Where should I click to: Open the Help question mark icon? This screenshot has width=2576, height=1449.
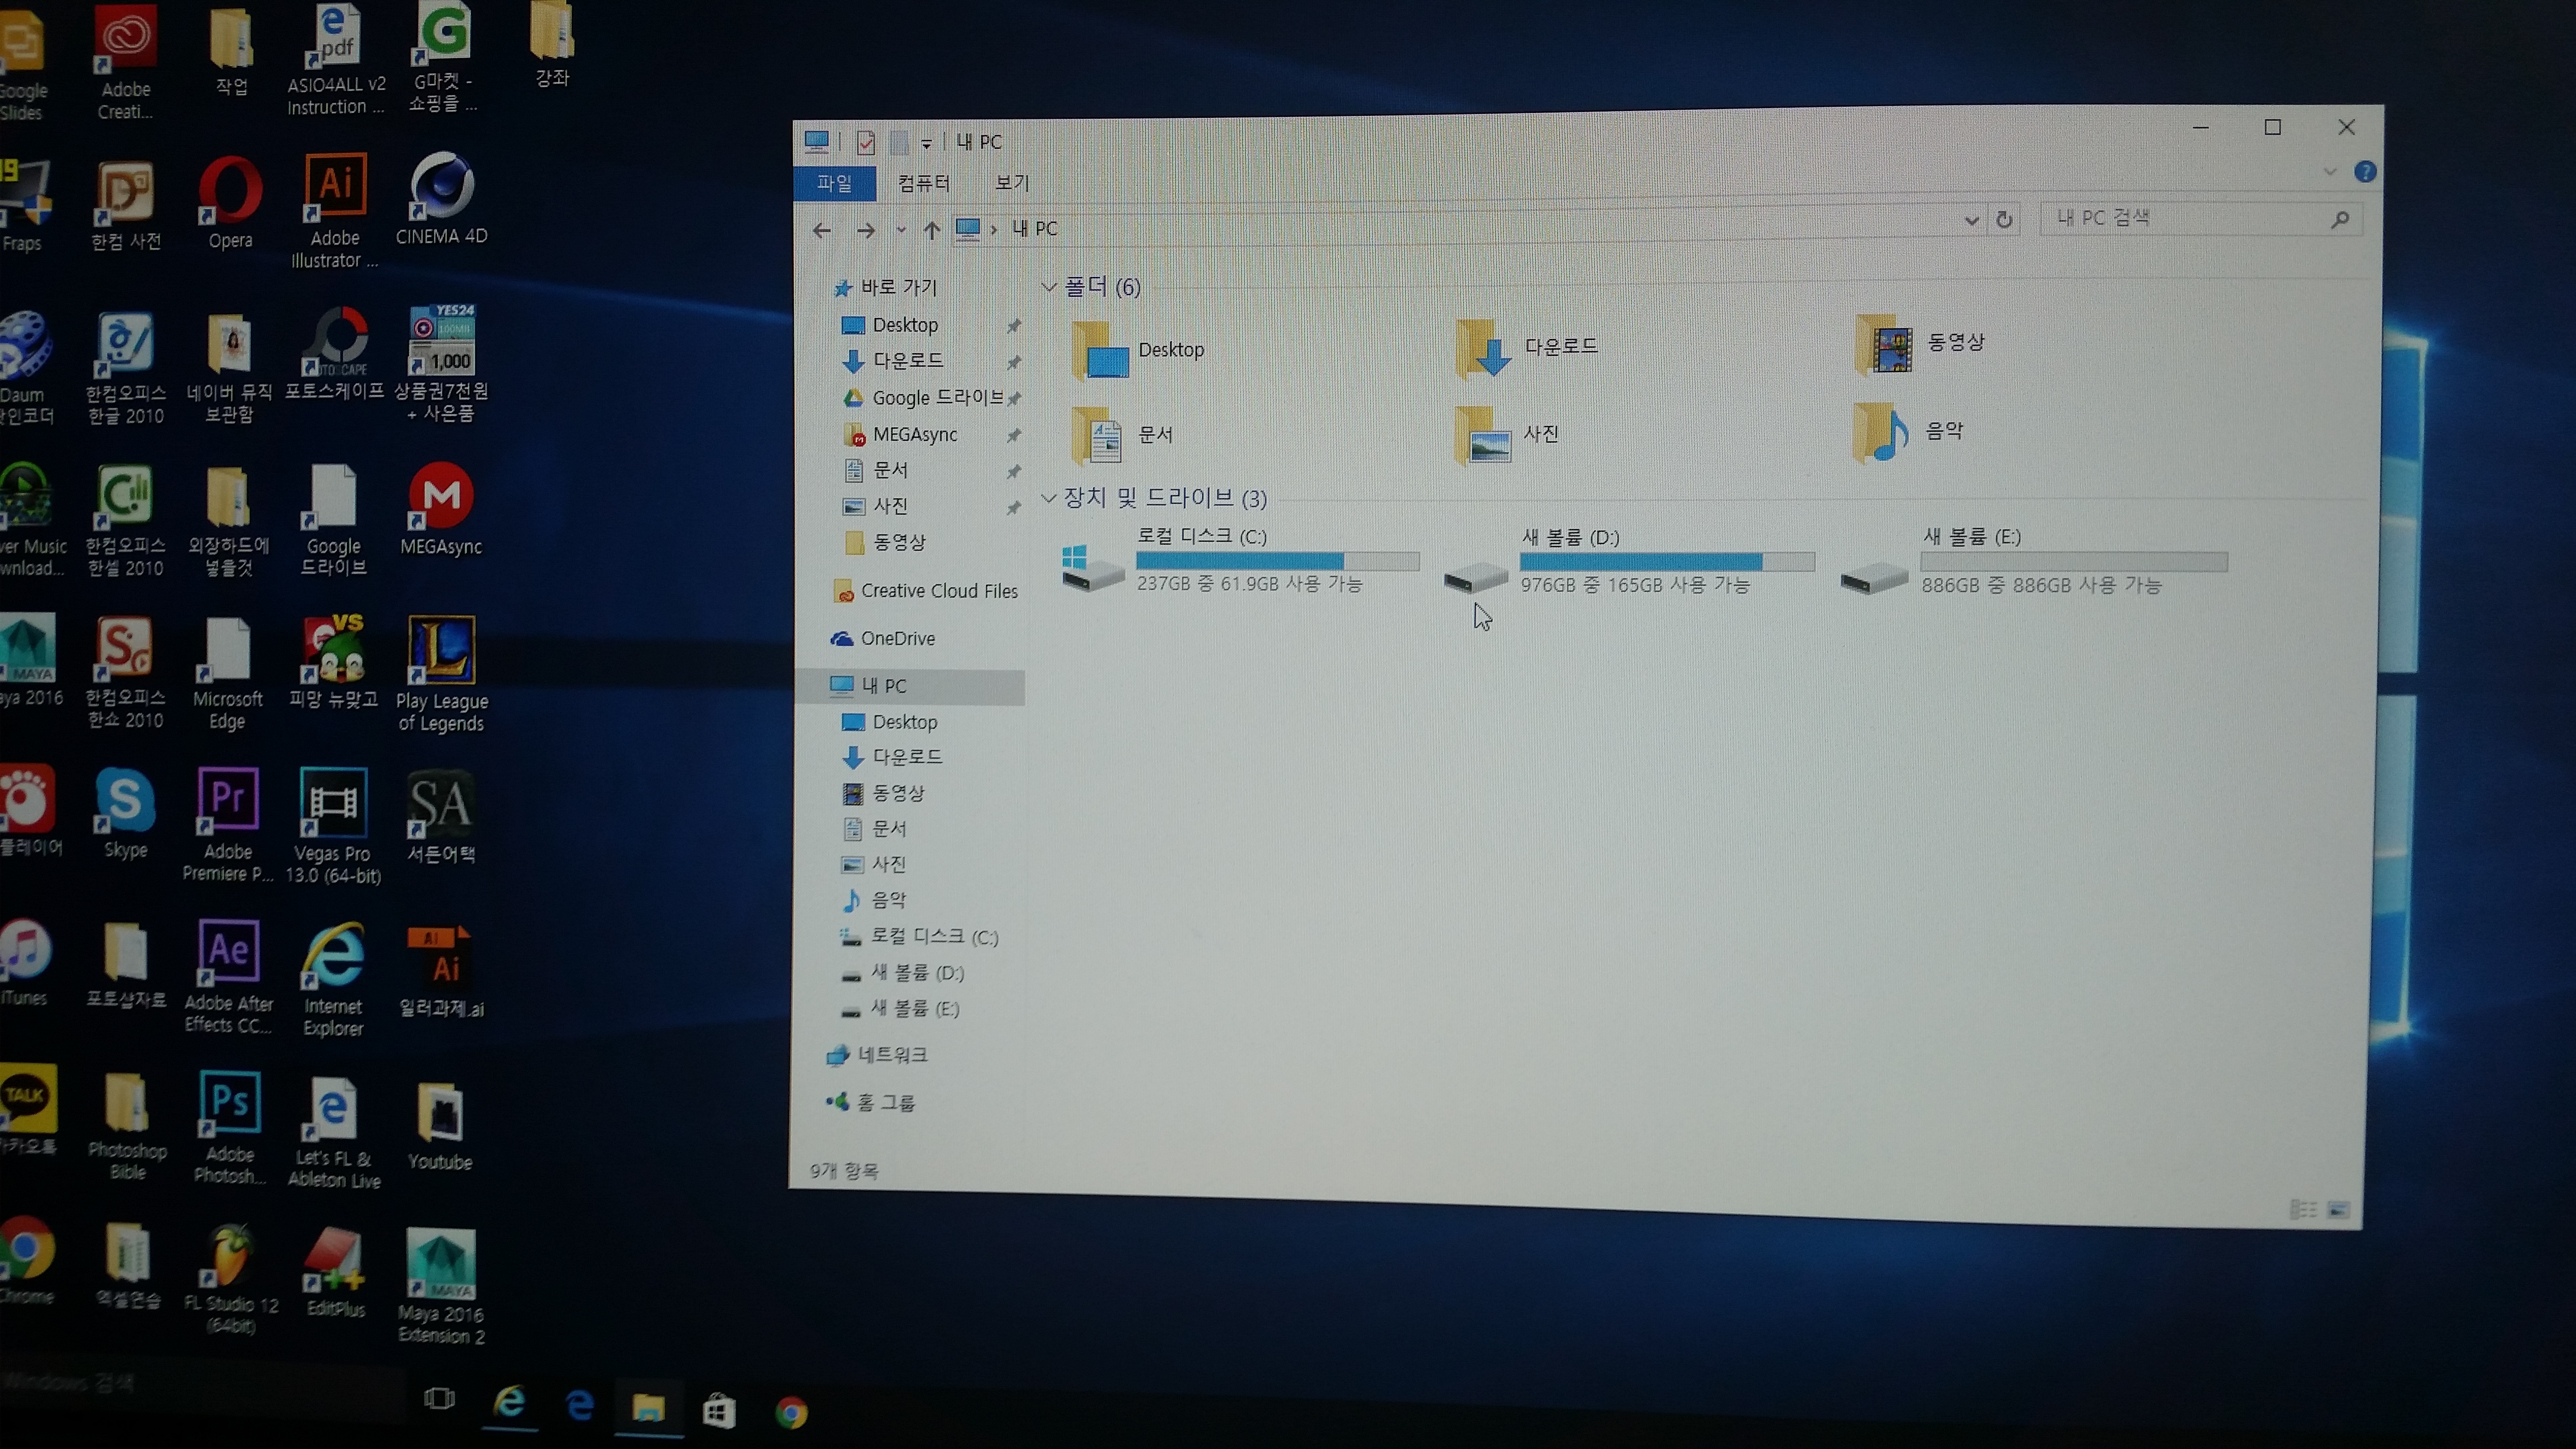pos(2364,172)
